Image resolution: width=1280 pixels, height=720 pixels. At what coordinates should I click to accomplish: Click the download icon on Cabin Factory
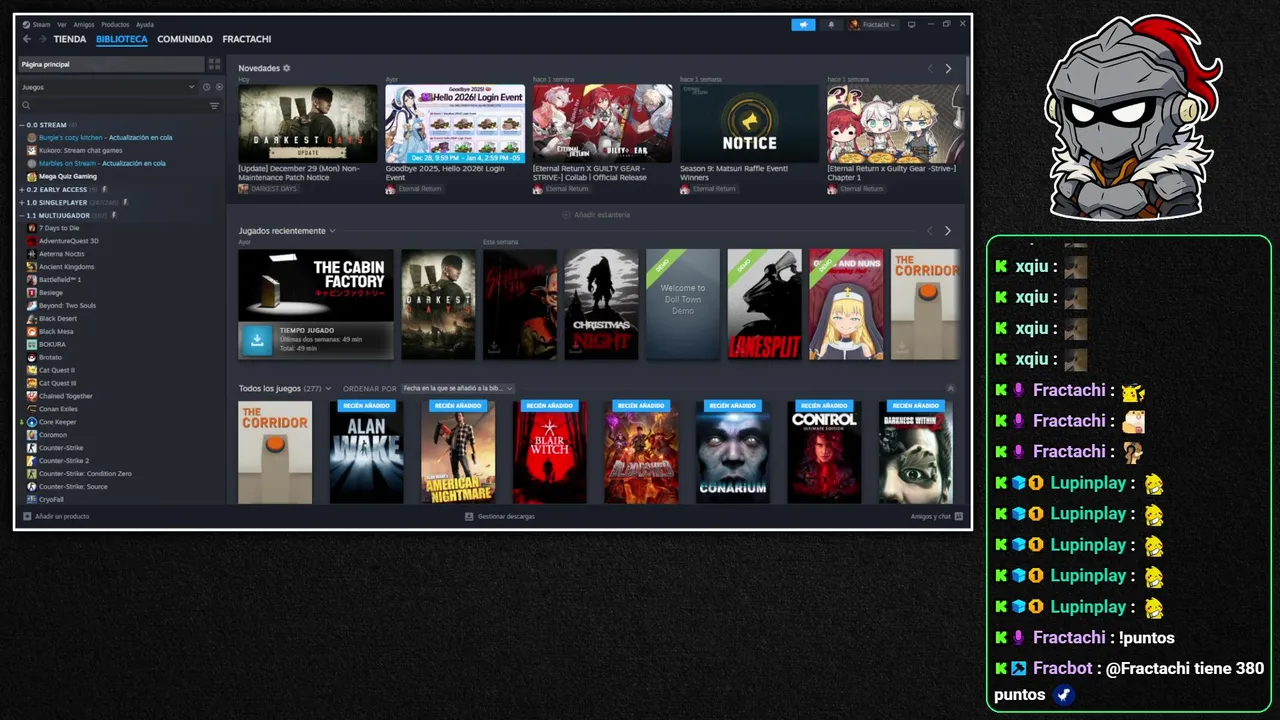[x=257, y=340]
